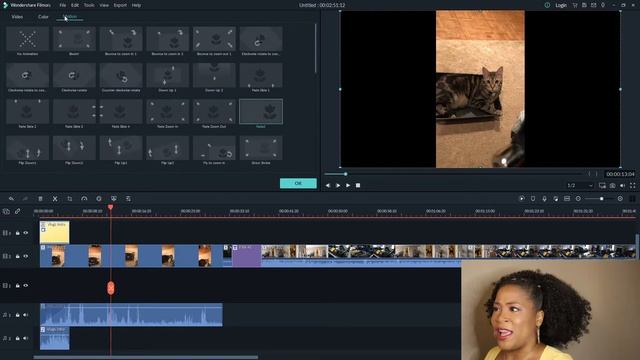Click the Login link

pyautogui.click(x=561, y=5)
